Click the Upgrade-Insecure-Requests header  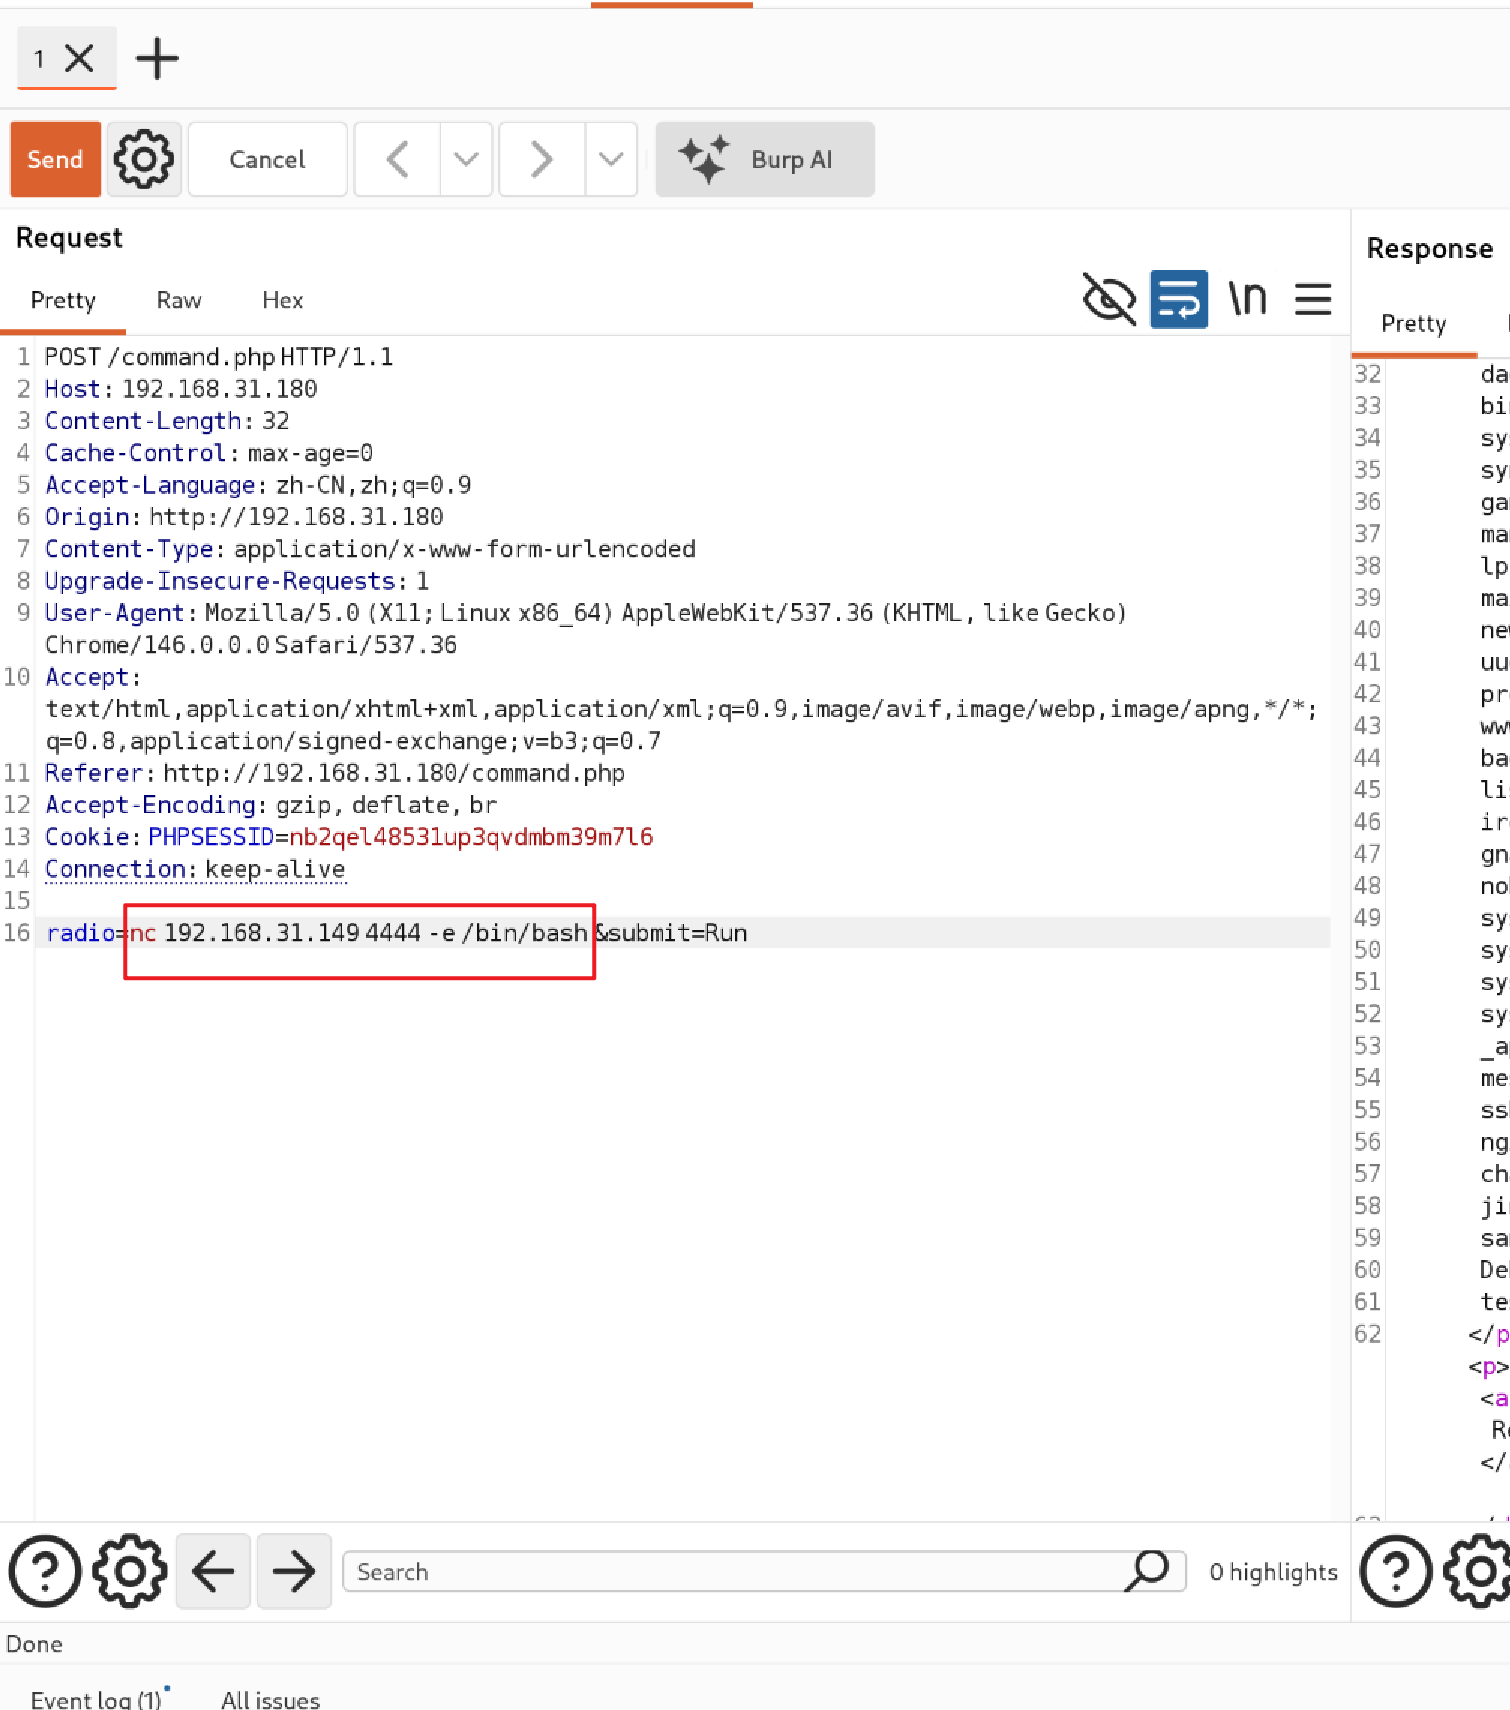(237, 581)
